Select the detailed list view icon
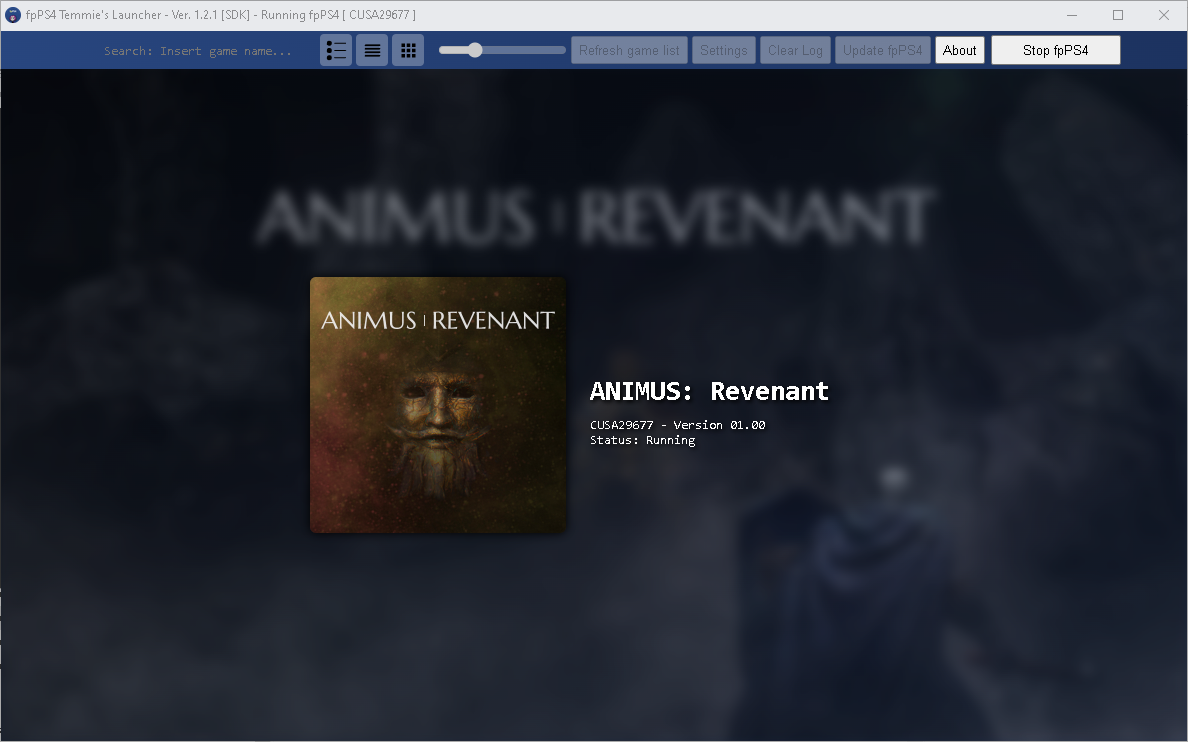The image size is (1188, 742). [336, 49]
